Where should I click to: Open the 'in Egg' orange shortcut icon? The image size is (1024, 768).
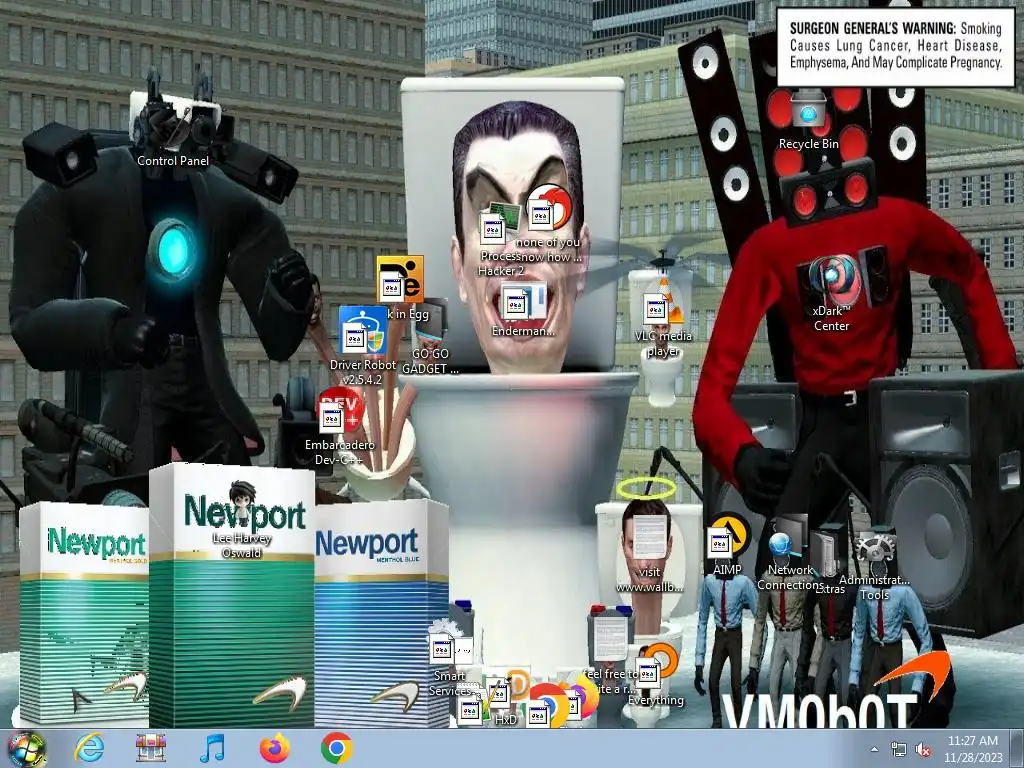pos(400,281)
